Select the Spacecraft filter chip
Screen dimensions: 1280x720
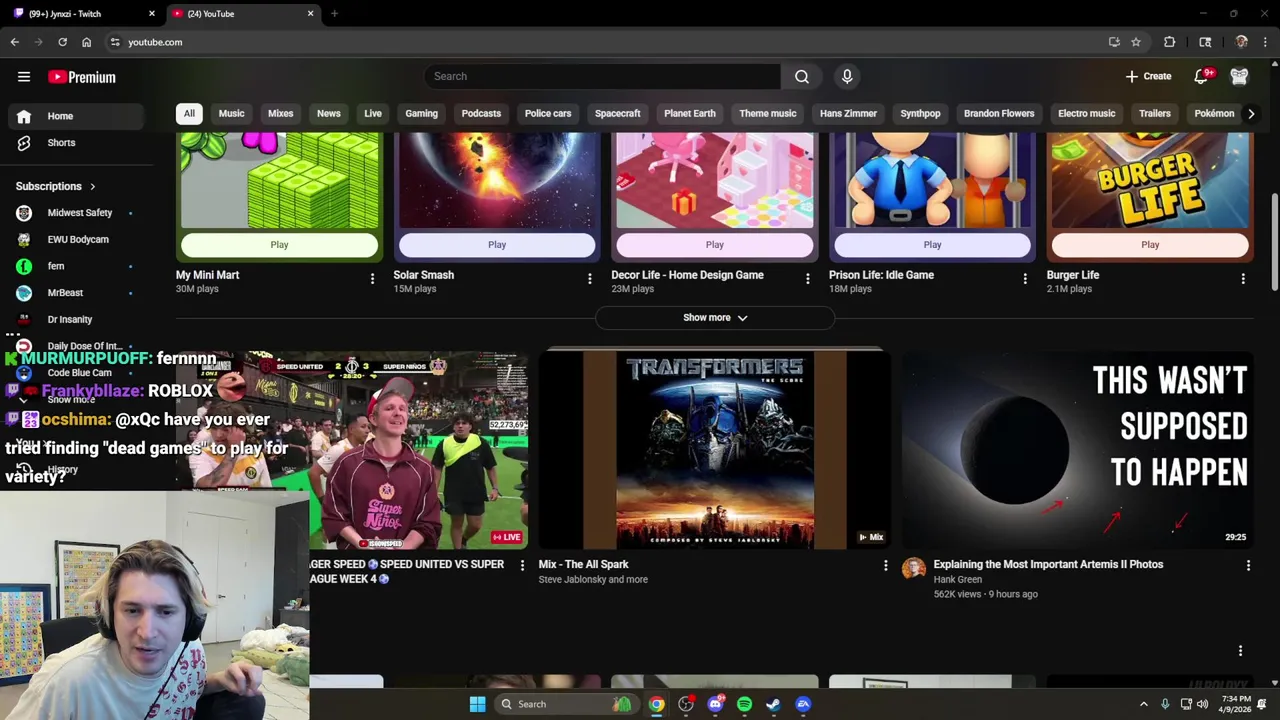(x=617, y=113)
